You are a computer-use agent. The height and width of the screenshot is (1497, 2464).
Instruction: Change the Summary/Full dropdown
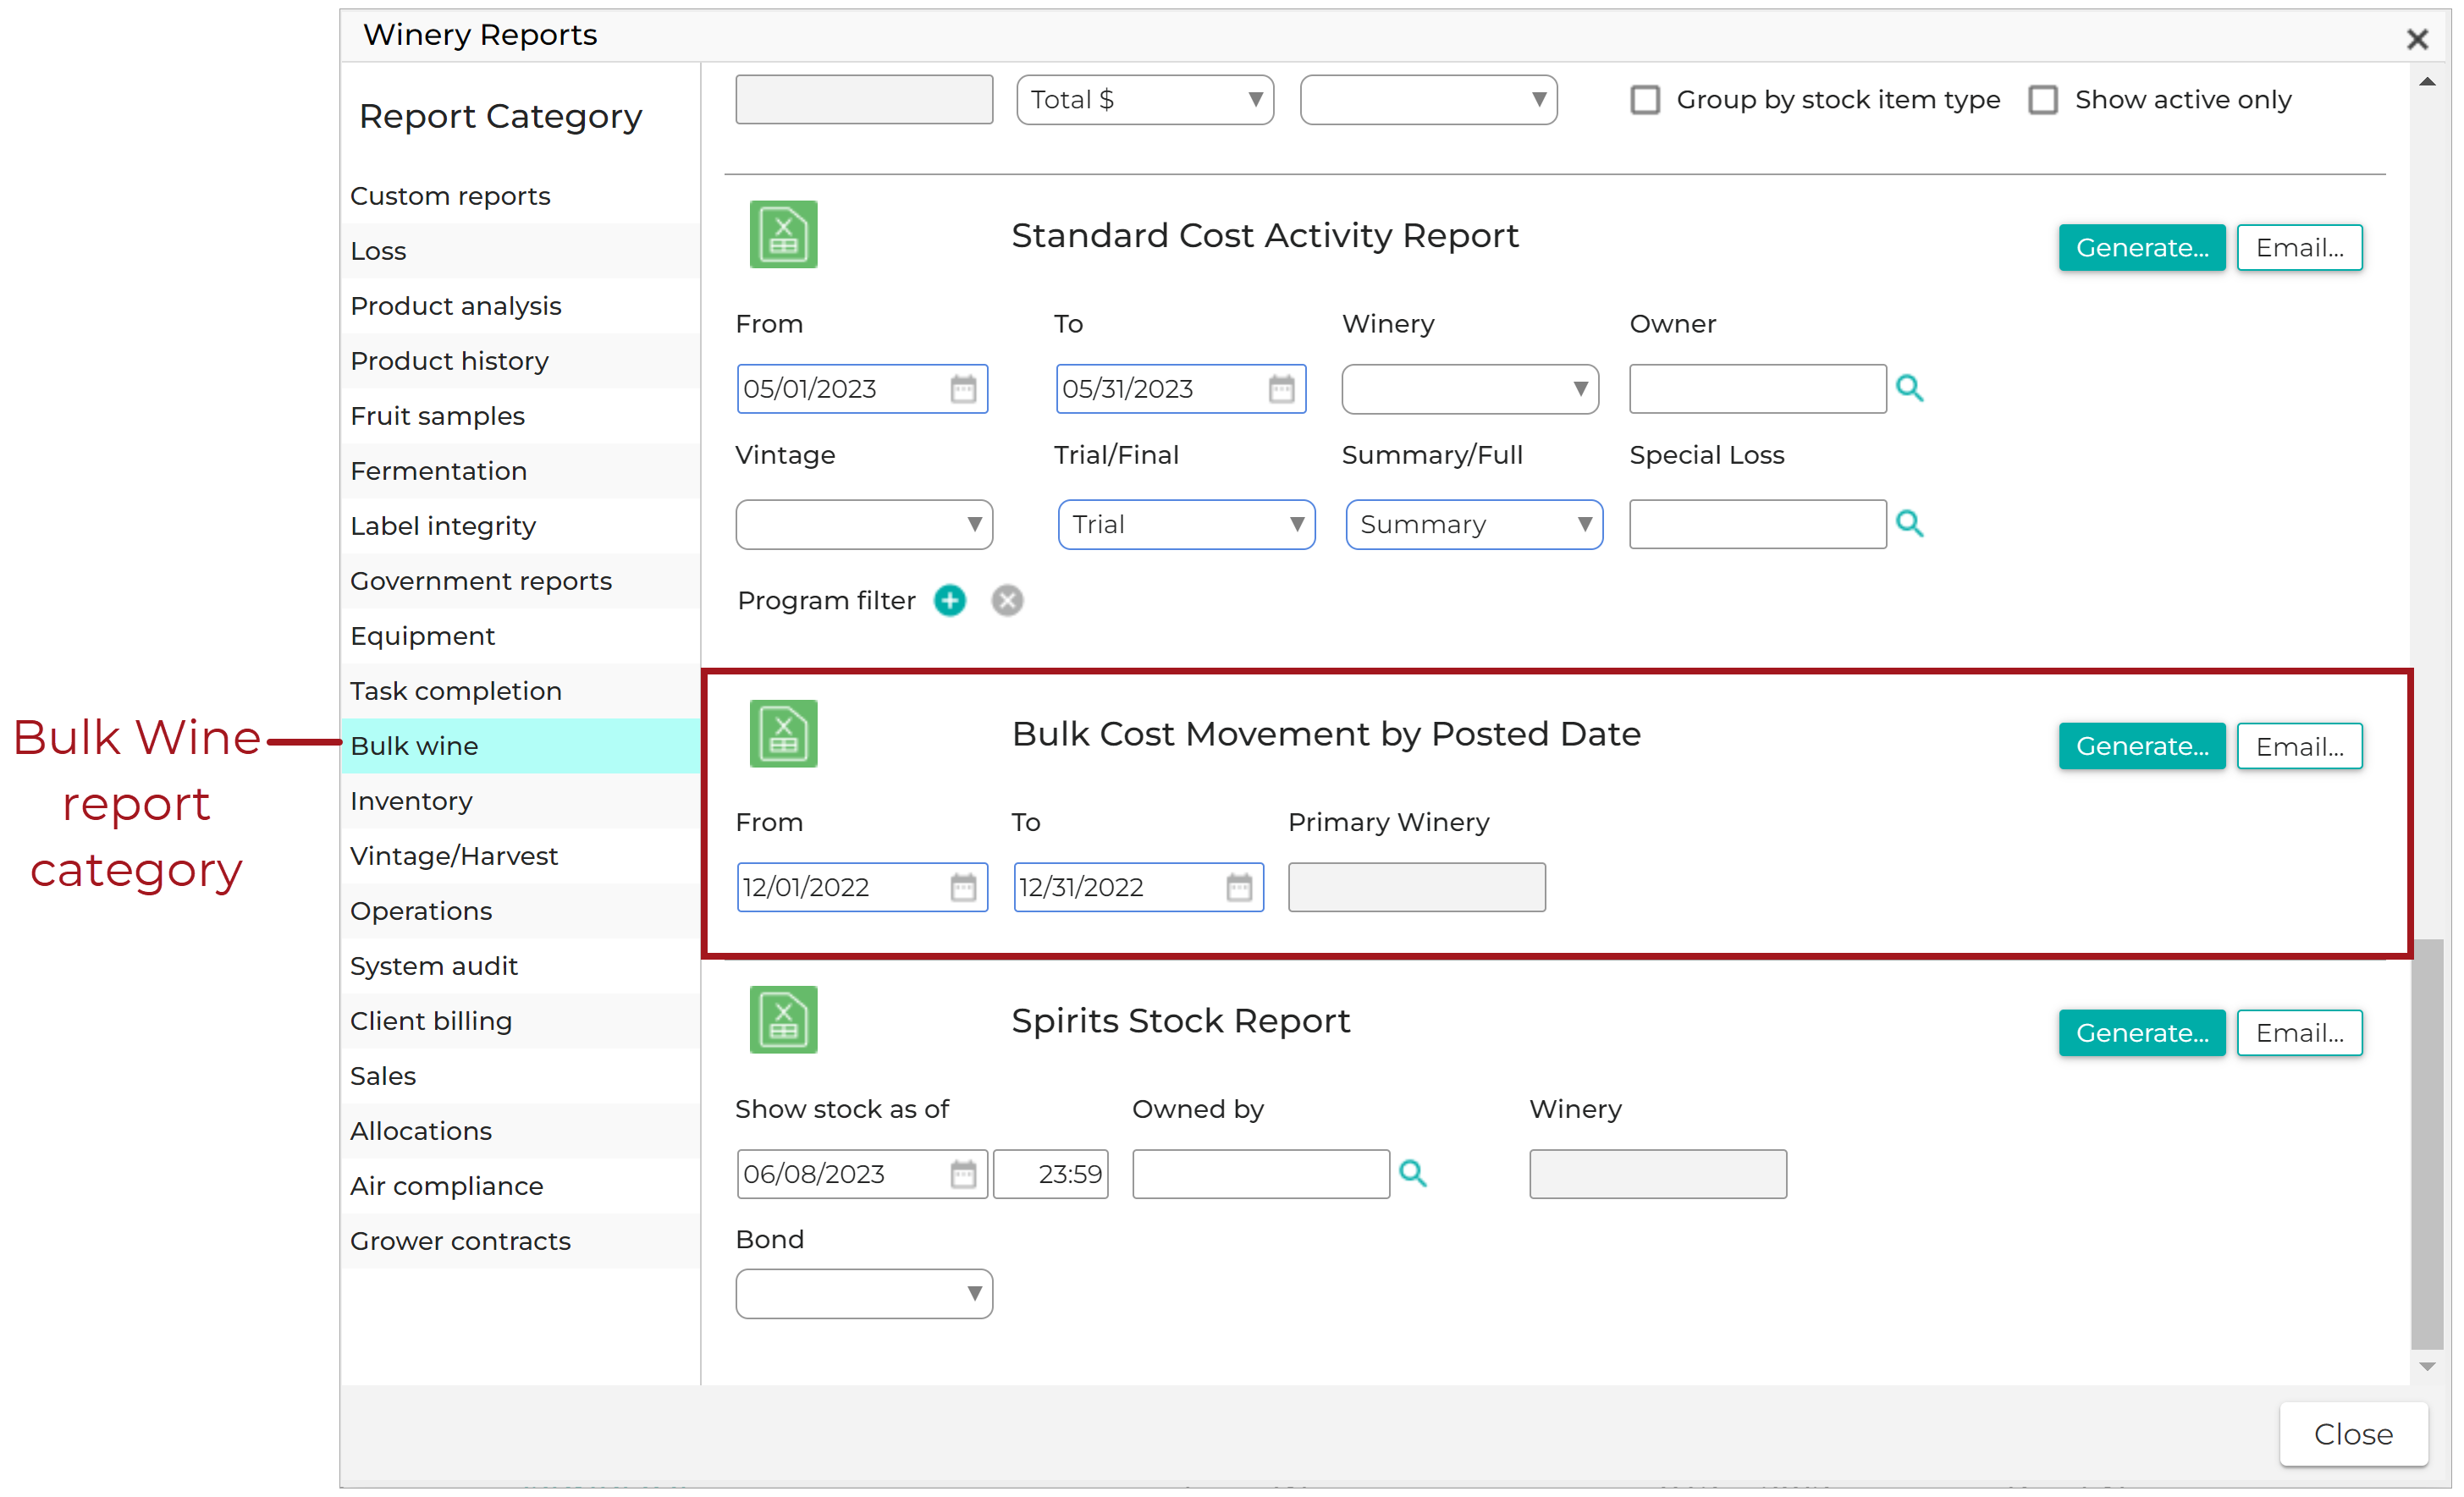(x=1474, y=524)
